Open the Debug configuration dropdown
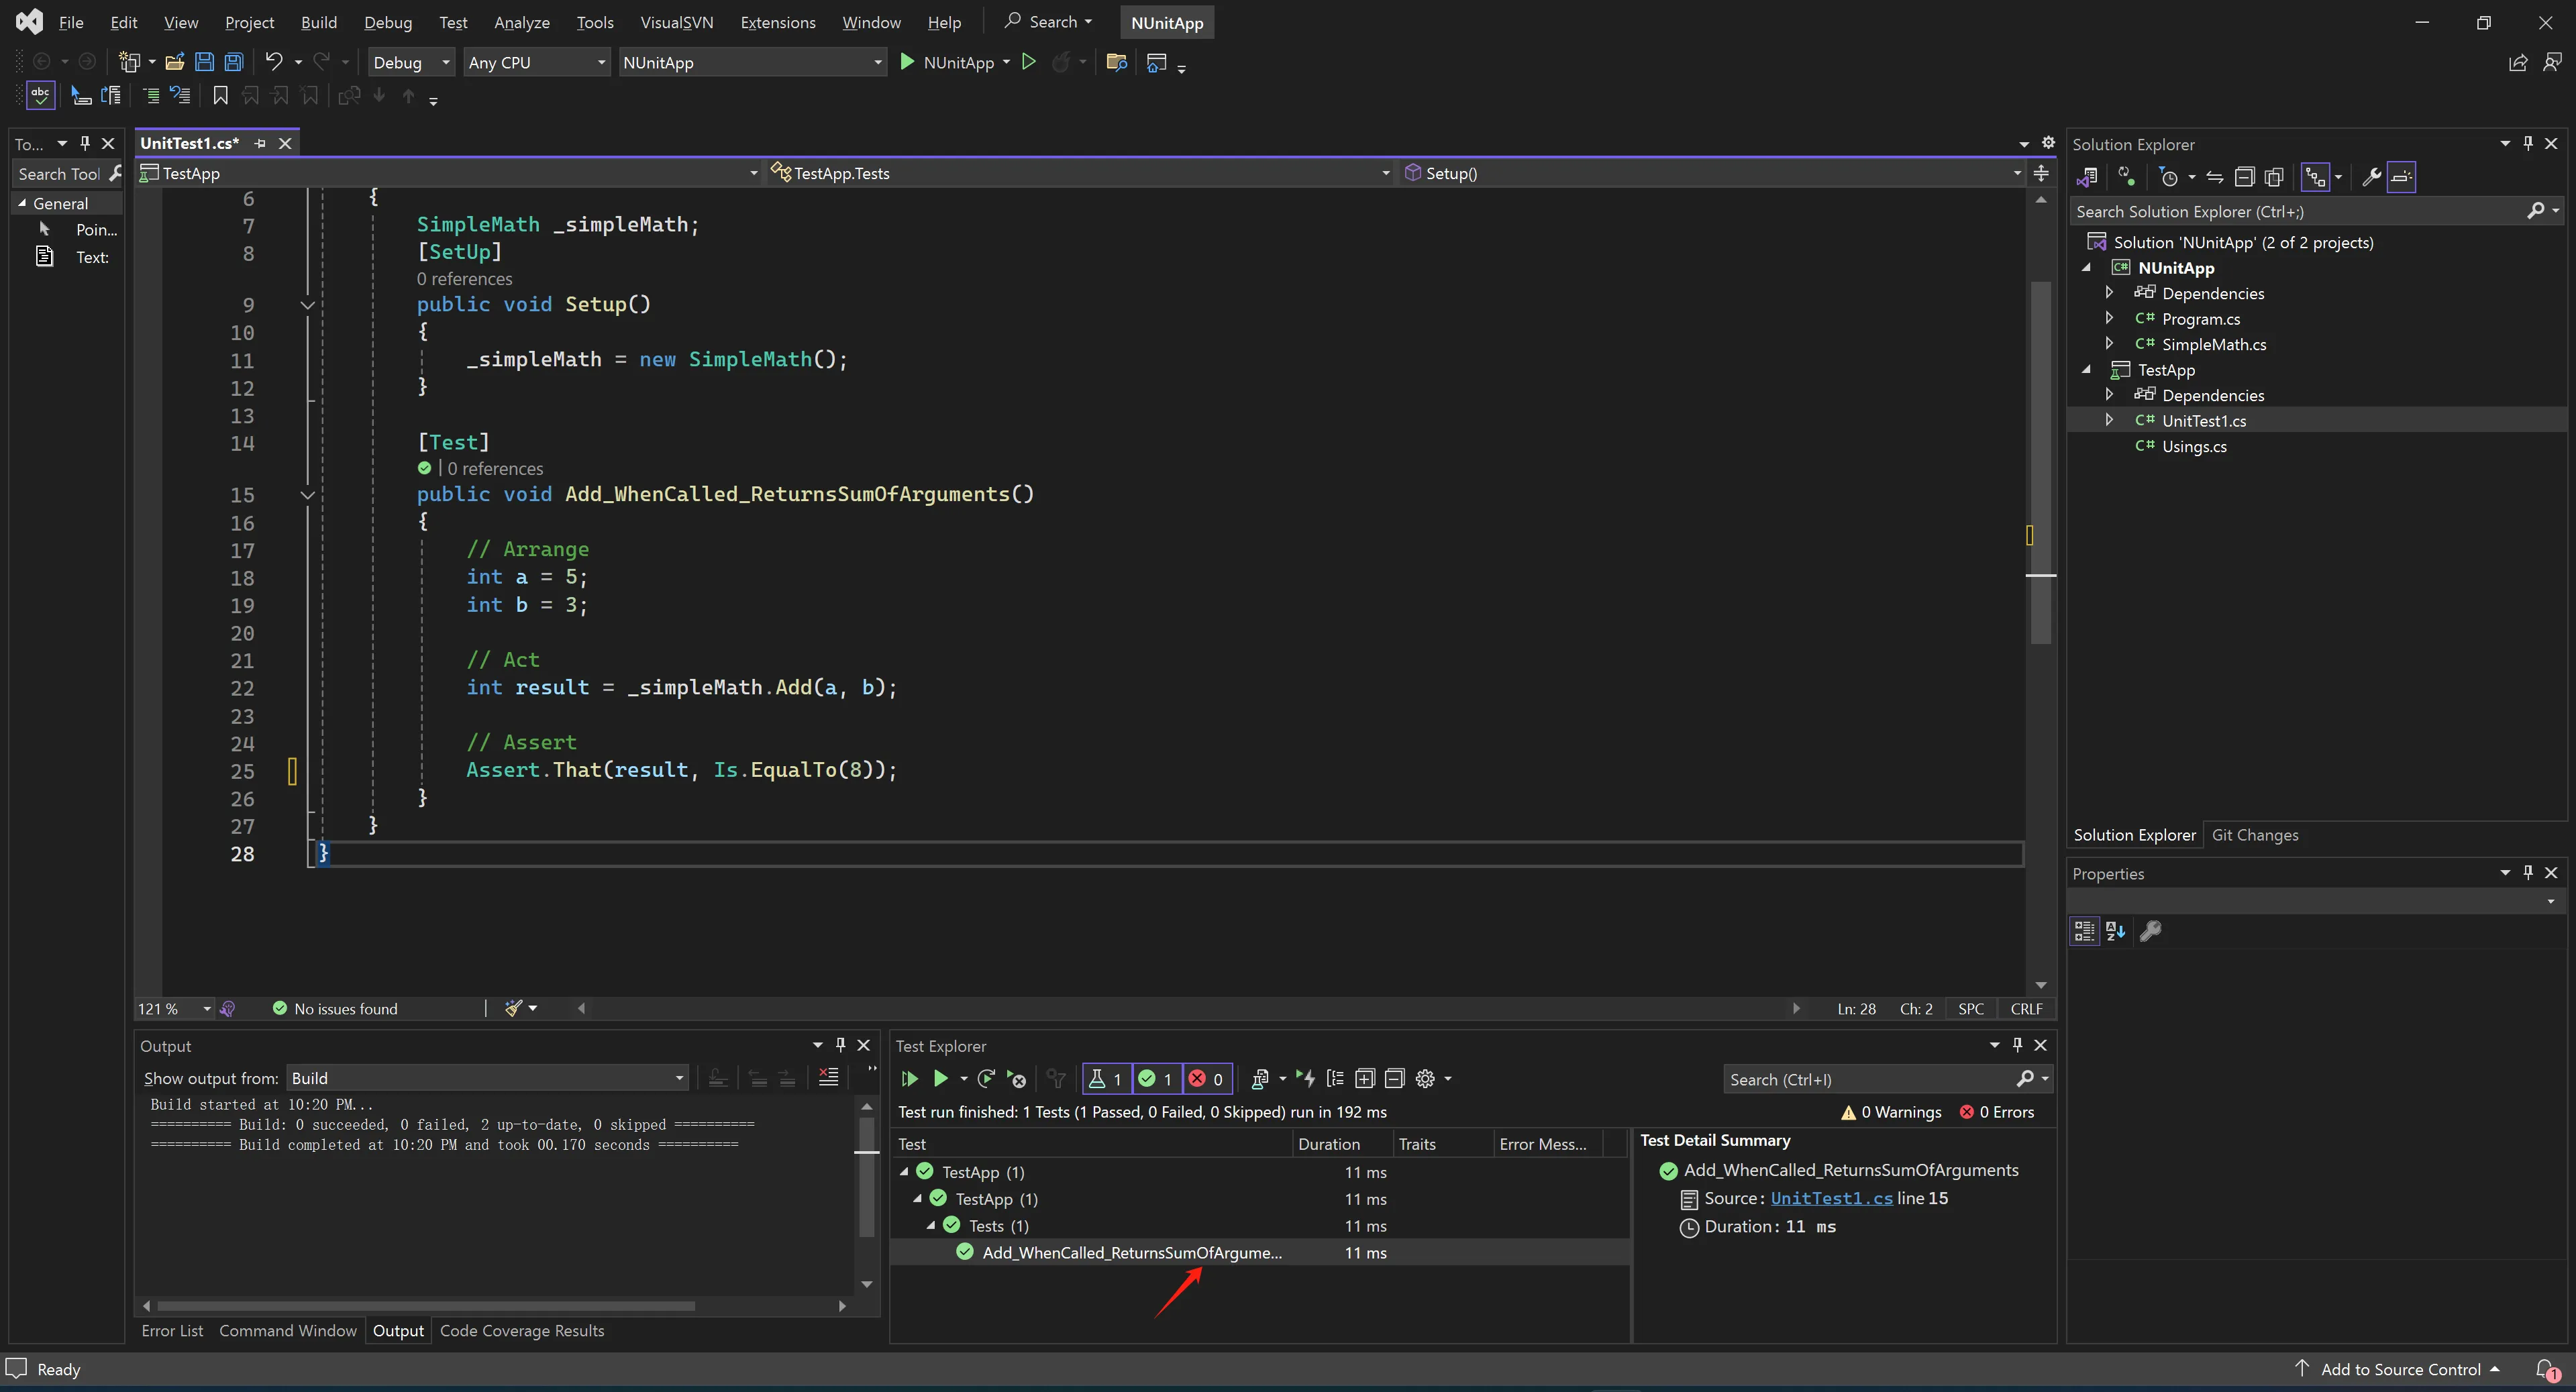This screenshot has height=1392, width=2576. [411, 62]
